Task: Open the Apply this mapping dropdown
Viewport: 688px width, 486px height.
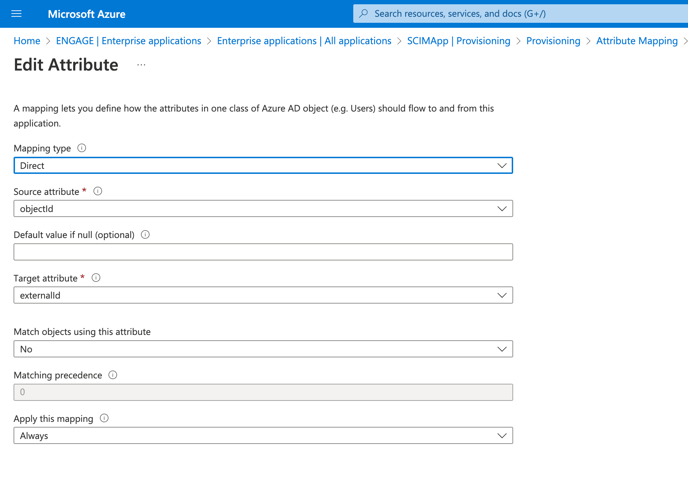Action: coord(263,436)
